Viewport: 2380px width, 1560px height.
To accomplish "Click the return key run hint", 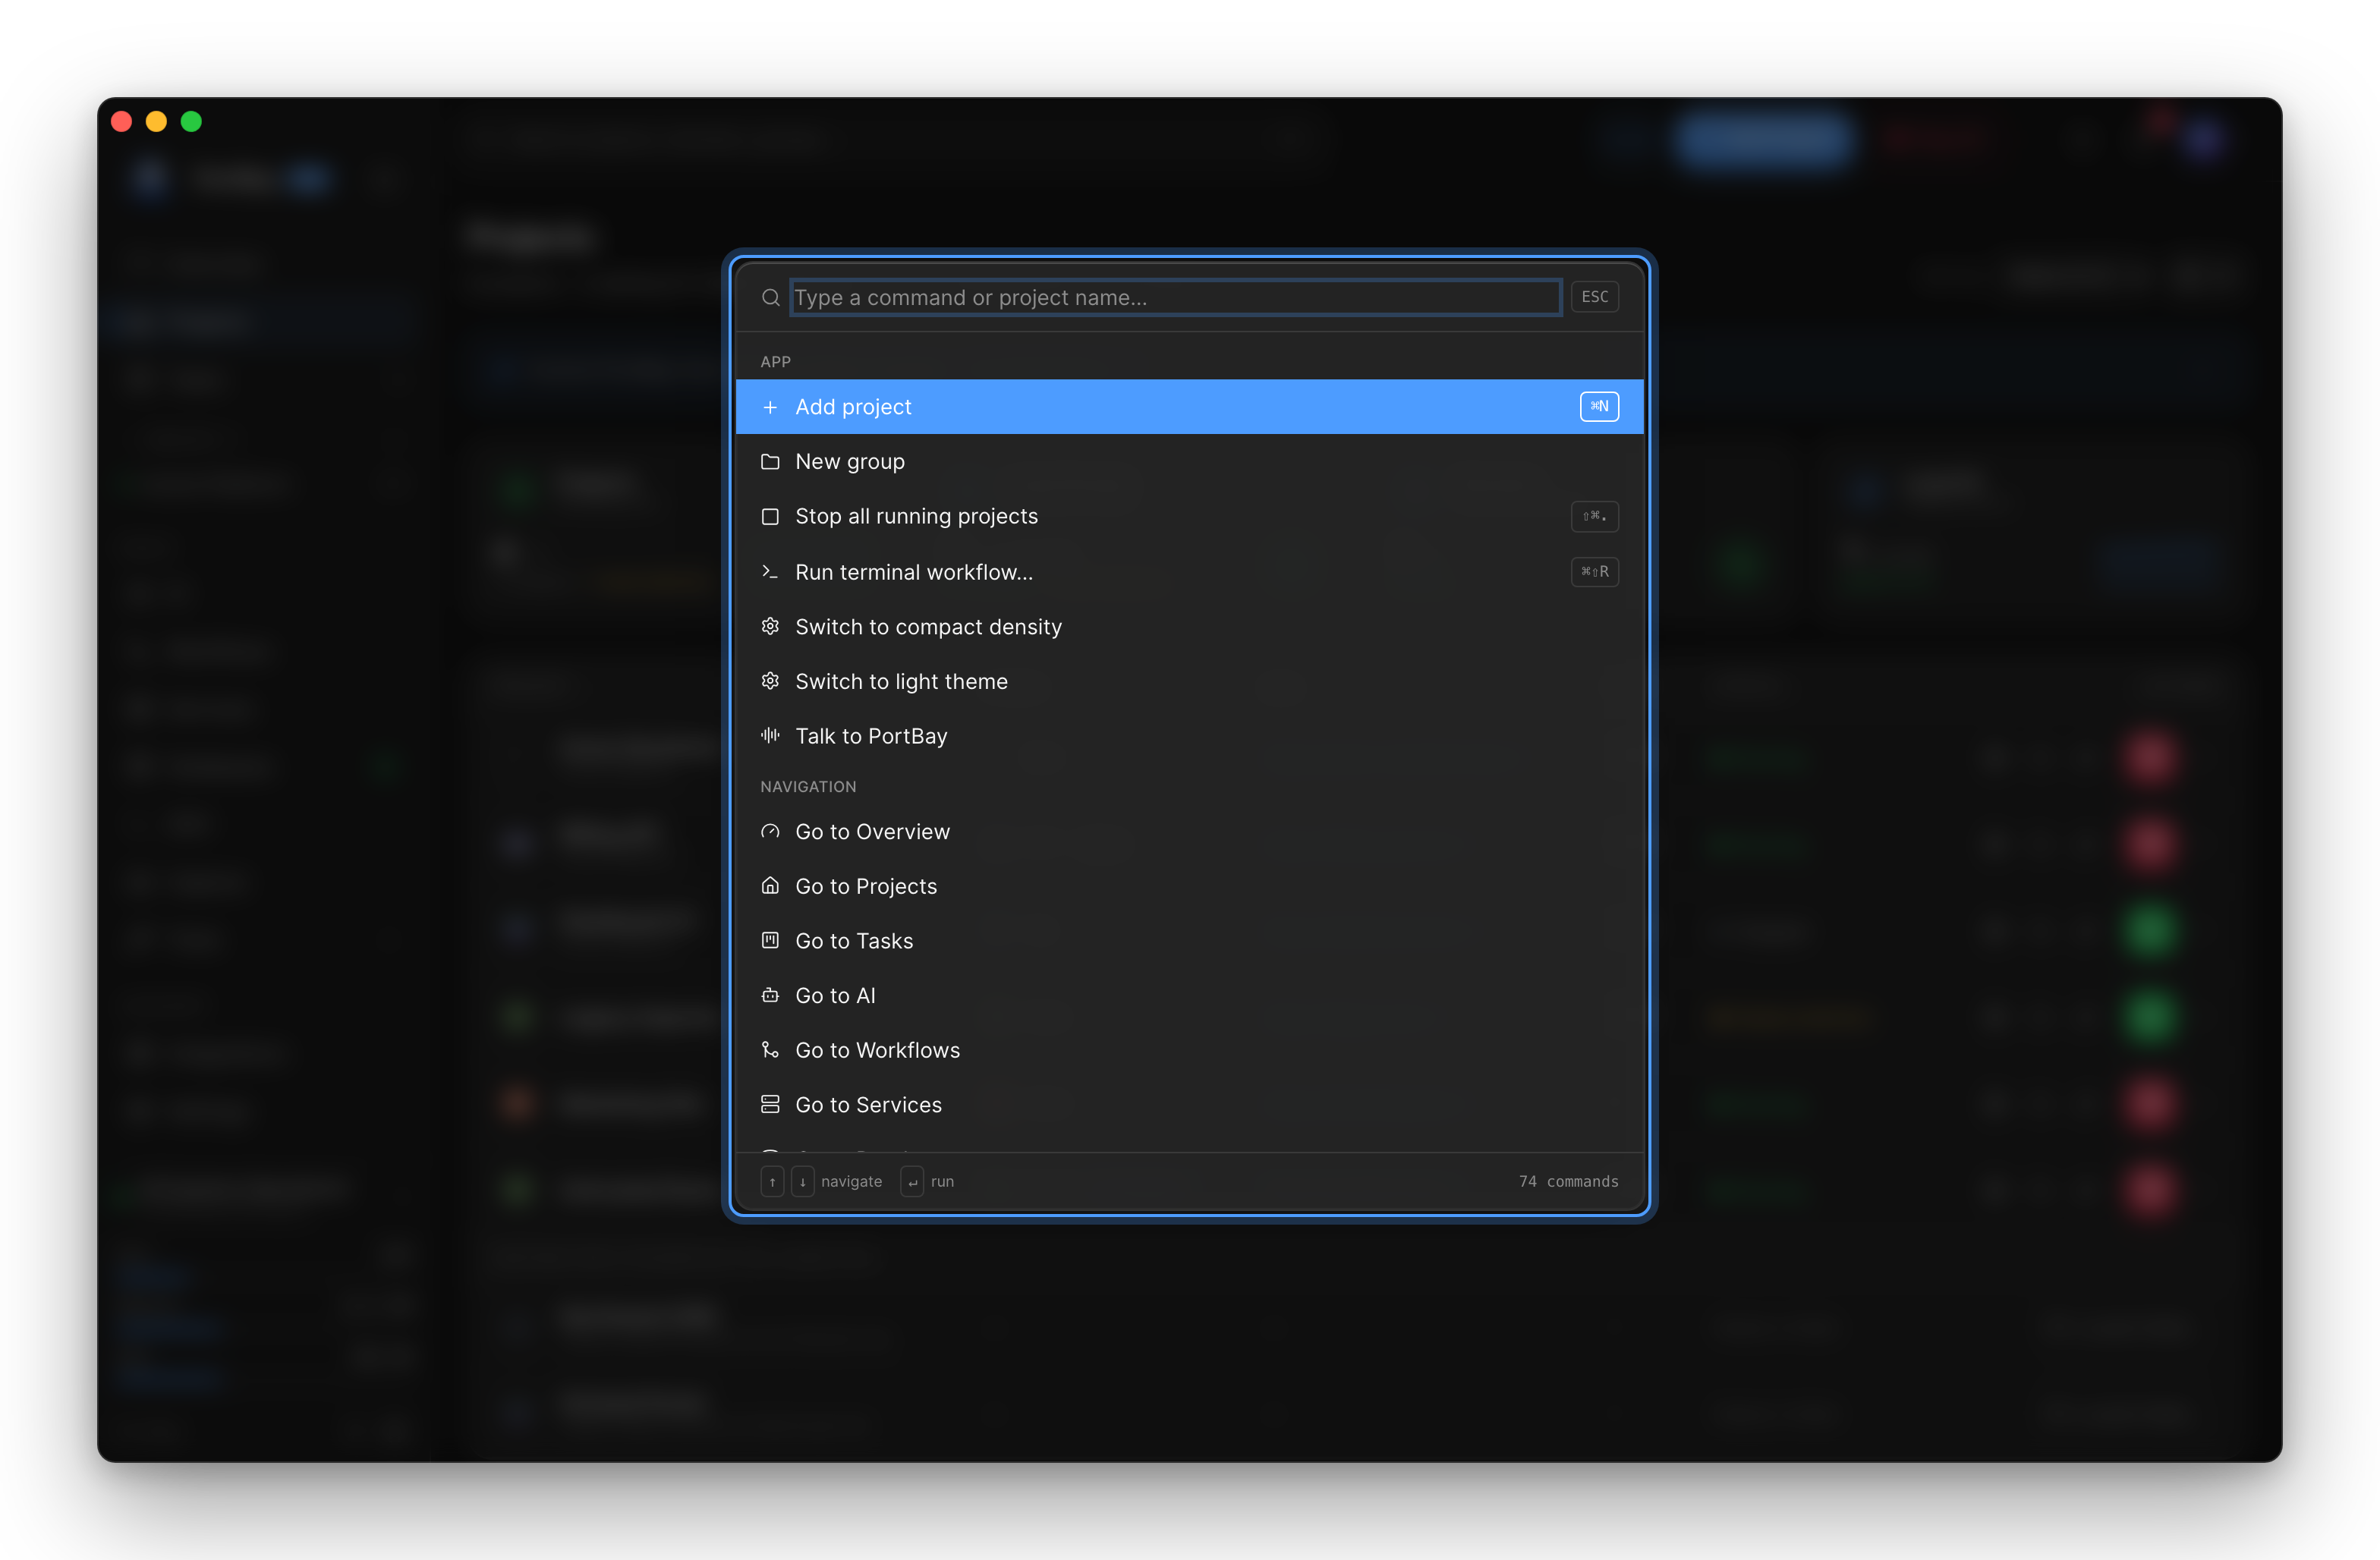I will (912, 1182).
